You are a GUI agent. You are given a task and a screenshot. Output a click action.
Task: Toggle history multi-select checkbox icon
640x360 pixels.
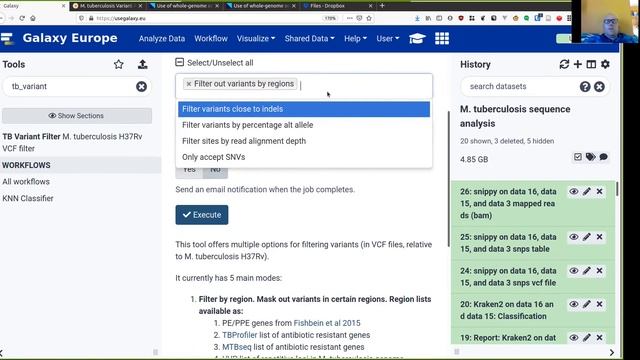point(578,157)
